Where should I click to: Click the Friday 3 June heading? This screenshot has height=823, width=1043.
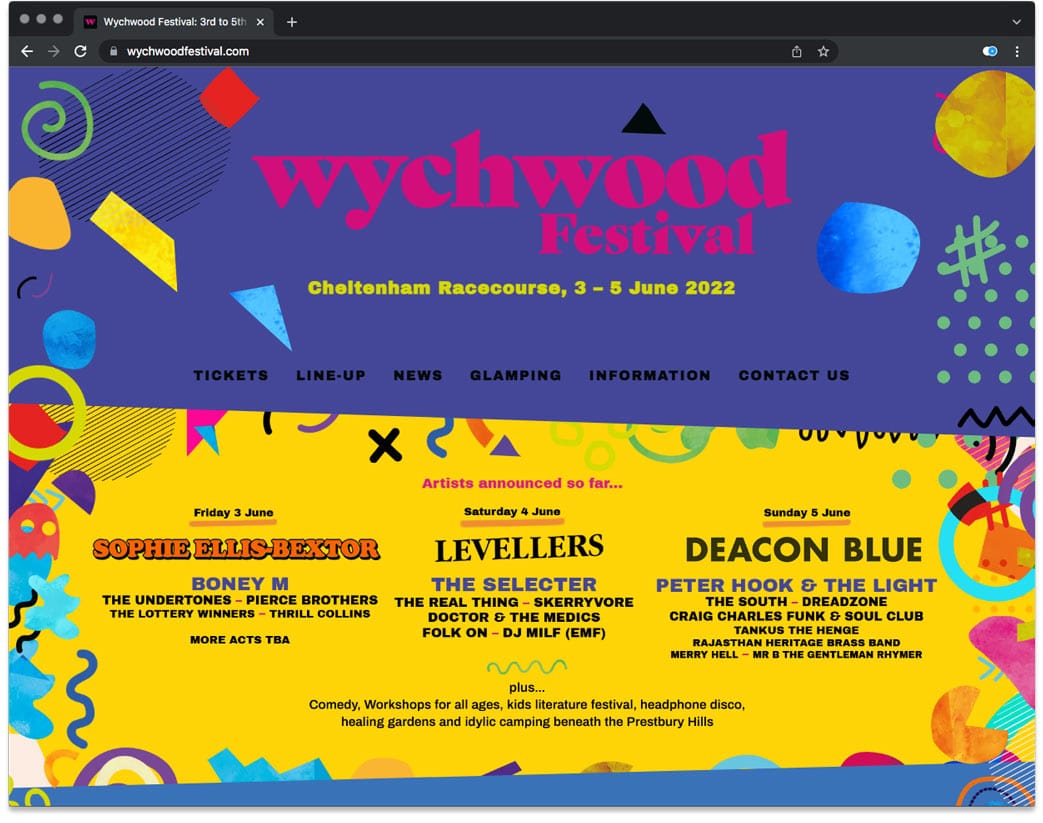[x=233, y=512]
